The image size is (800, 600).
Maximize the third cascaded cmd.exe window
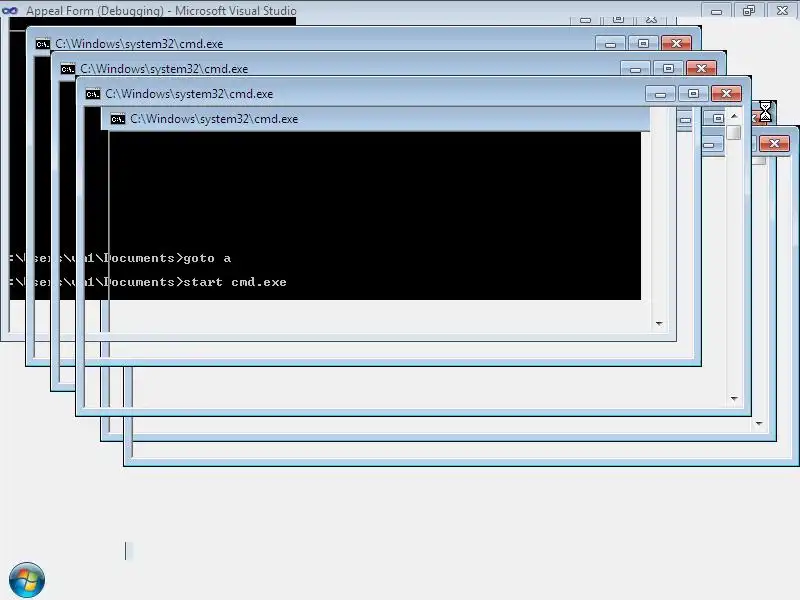tap(693, 93)
